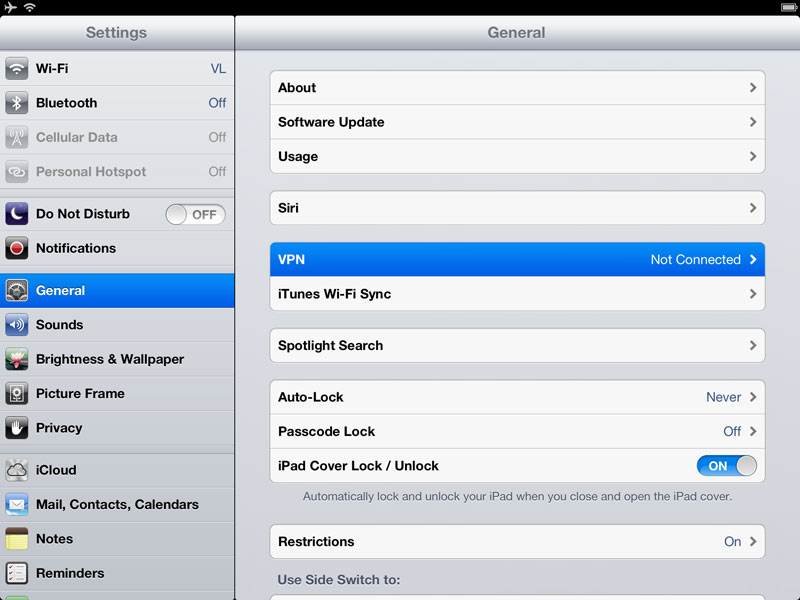Tap the Privacy hand icon
The height and width of the screenshot is (600, 800).
[16, 428]
